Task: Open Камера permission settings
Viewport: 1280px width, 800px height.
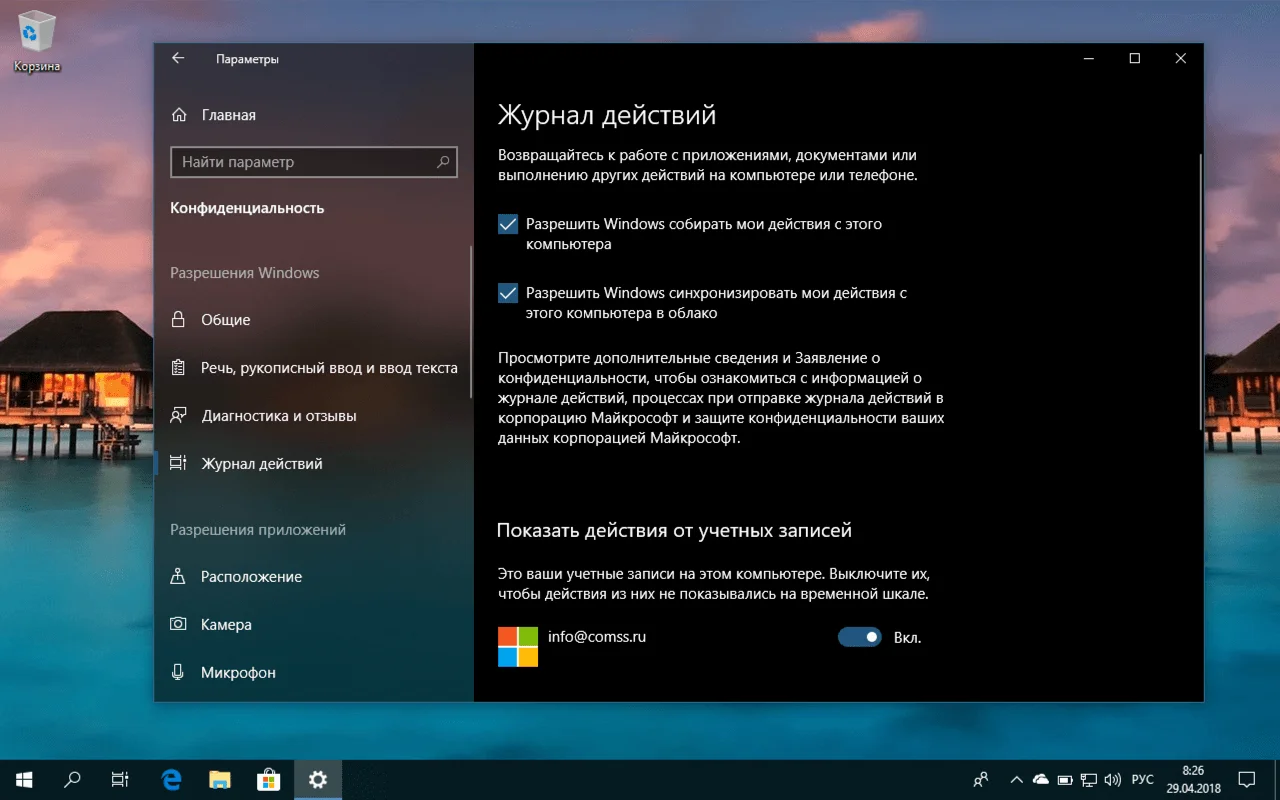Action: tap(226, 625)
